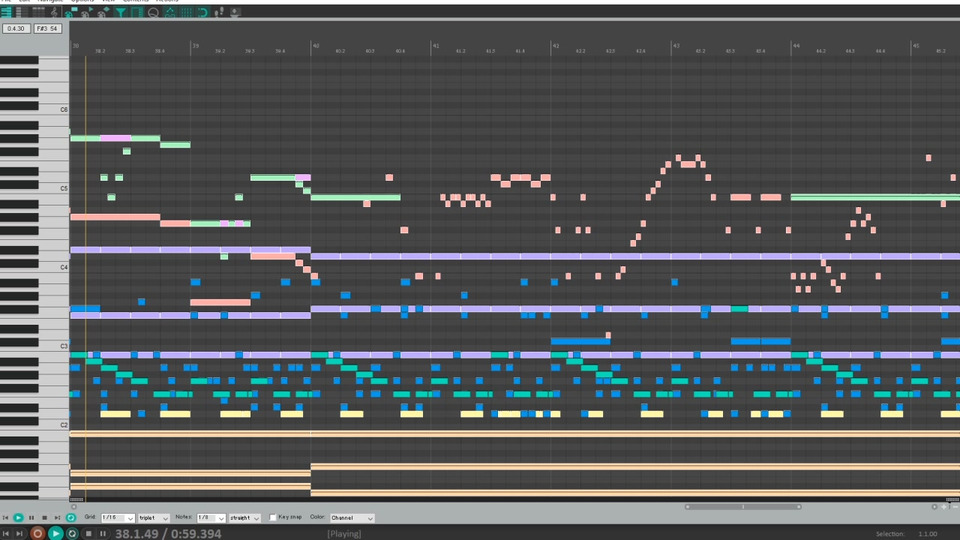Click measure 43 on the ruler

(x=676, y=46)
